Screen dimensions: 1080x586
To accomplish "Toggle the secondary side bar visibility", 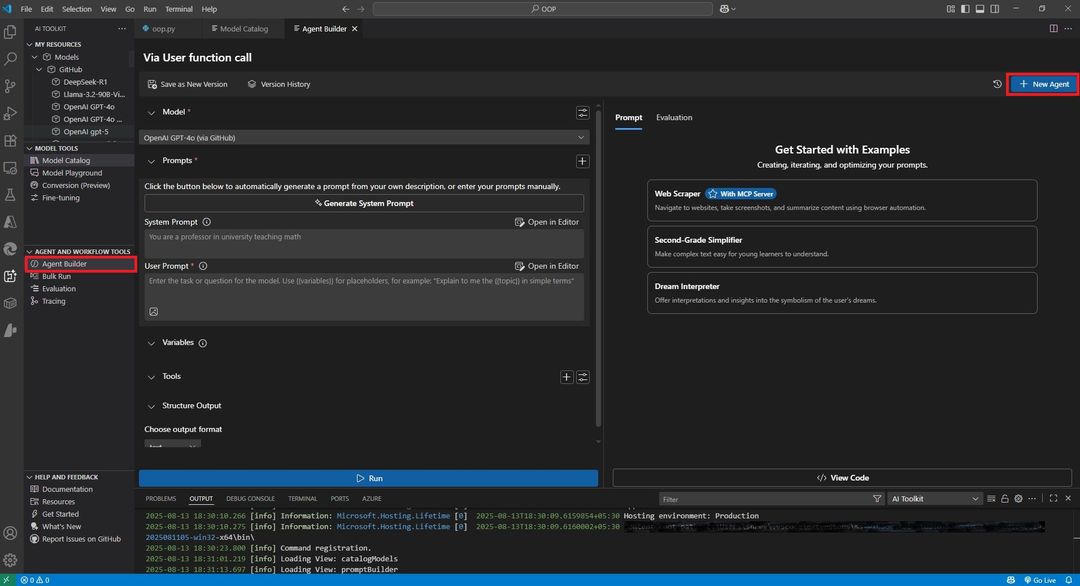I will pos(995,9).
